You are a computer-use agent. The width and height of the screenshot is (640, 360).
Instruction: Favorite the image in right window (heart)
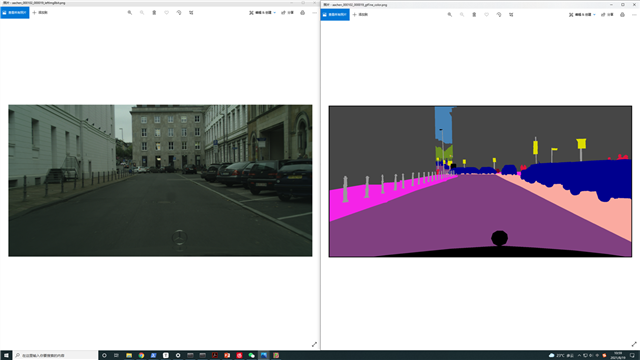pos(487,14)
